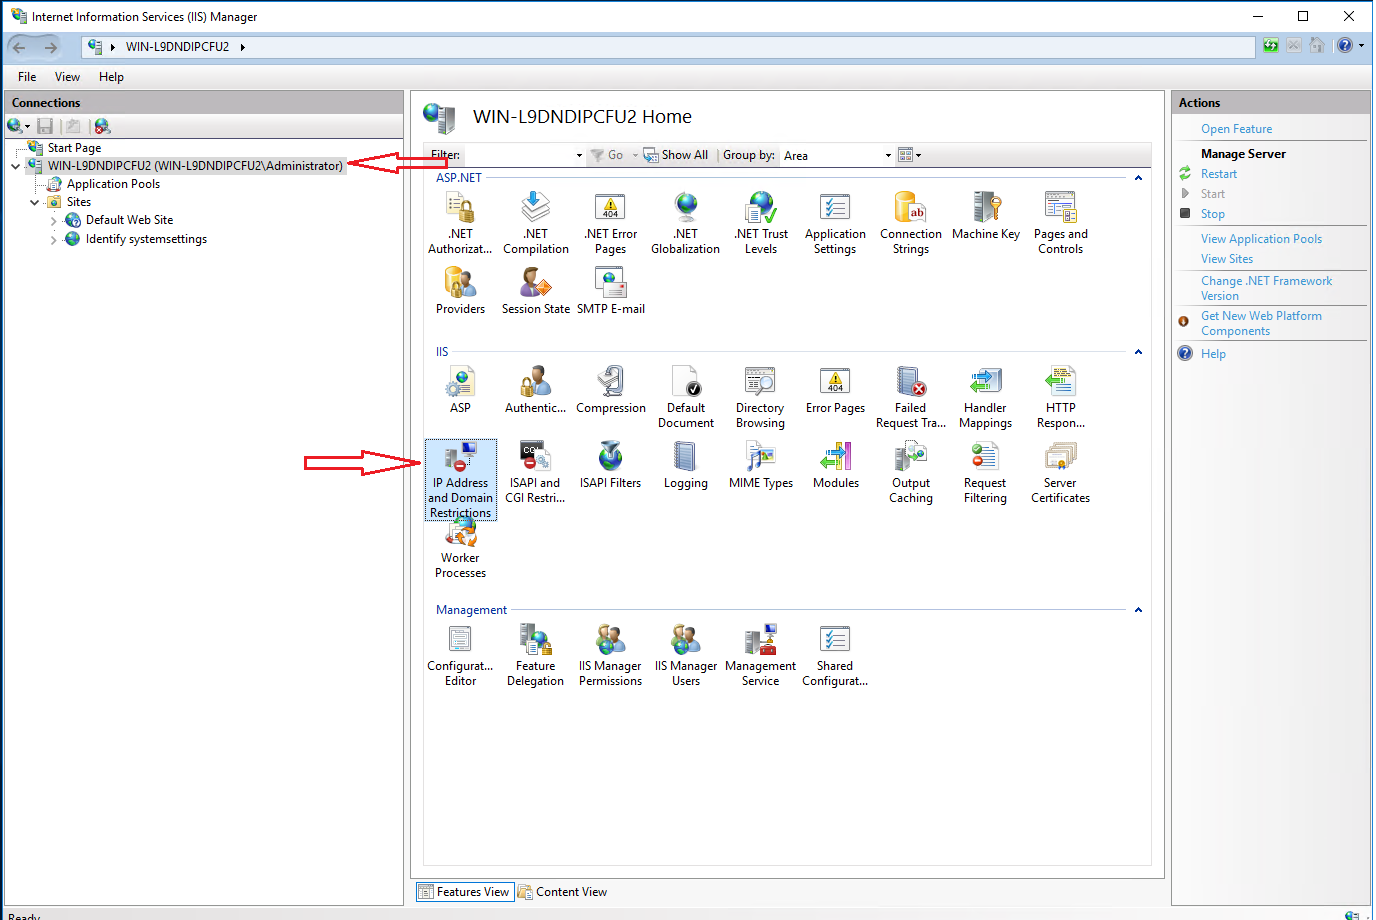
Task: Click Get New Web Platform Components
Action: (x=1261, y=323)
